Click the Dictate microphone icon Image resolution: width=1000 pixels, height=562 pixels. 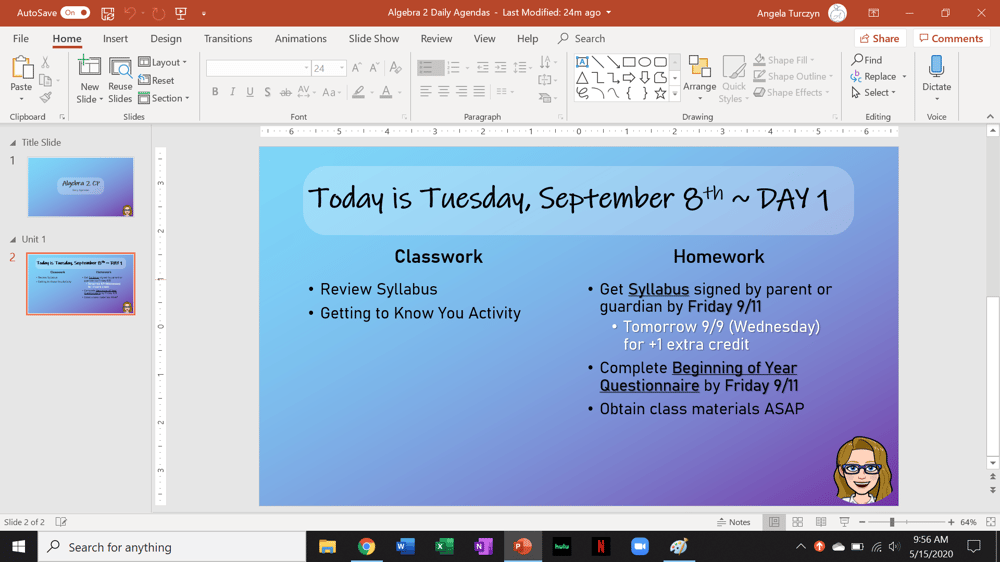pyautogui.click(x=936, y=66)
